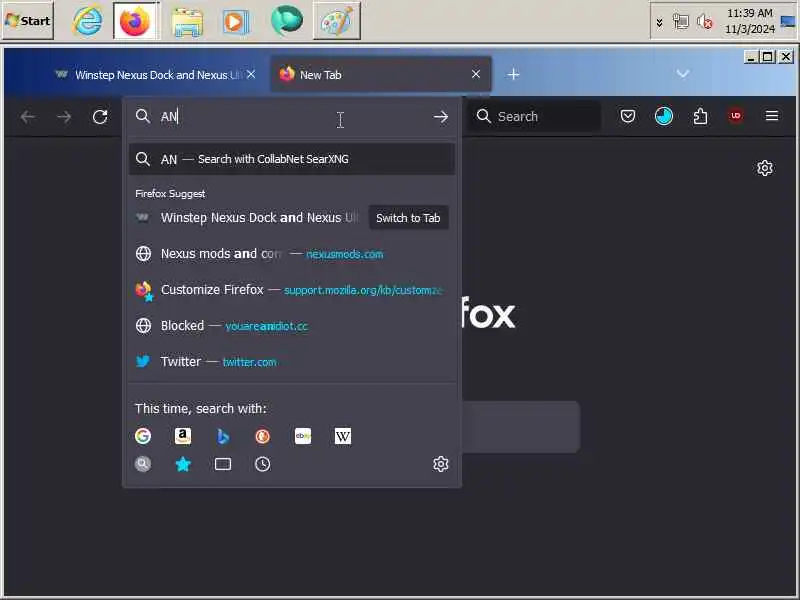Show hidden system tray icons
Viewport: 800px width, 600px height.
659,22
